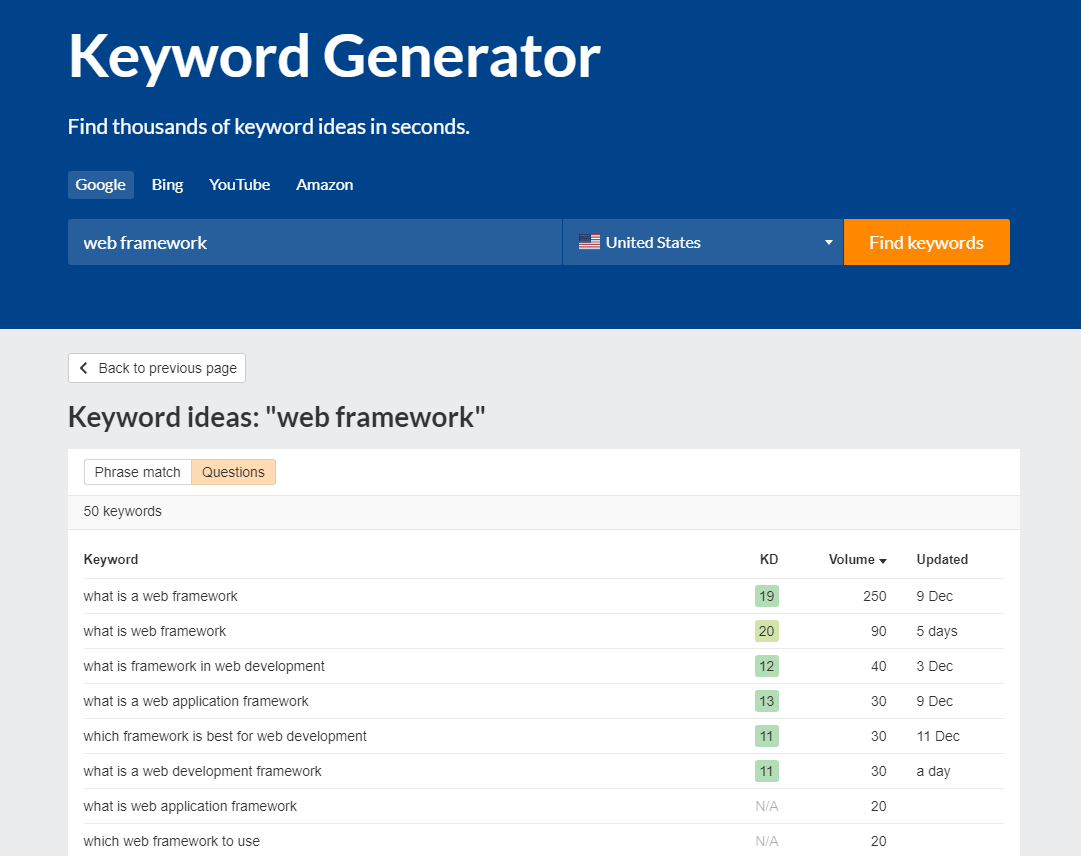Switch to the Phrase match toggle
1081x856 pixels.
pyautogui.click(x=138, y=472)
